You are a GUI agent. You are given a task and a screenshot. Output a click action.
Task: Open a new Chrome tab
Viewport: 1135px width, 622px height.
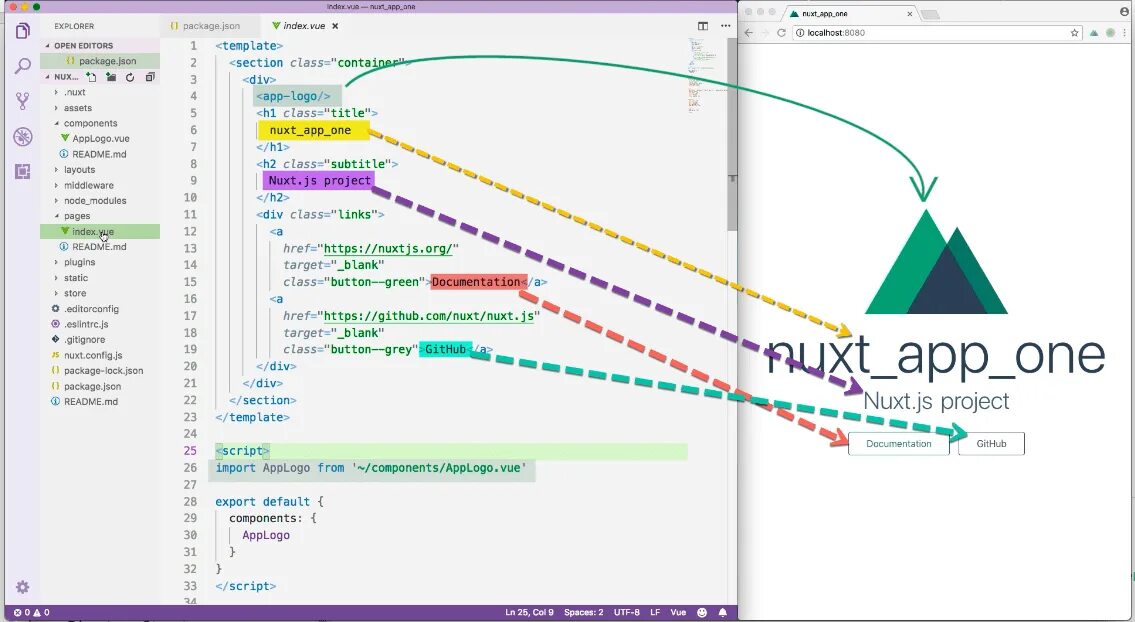point(930,14)
